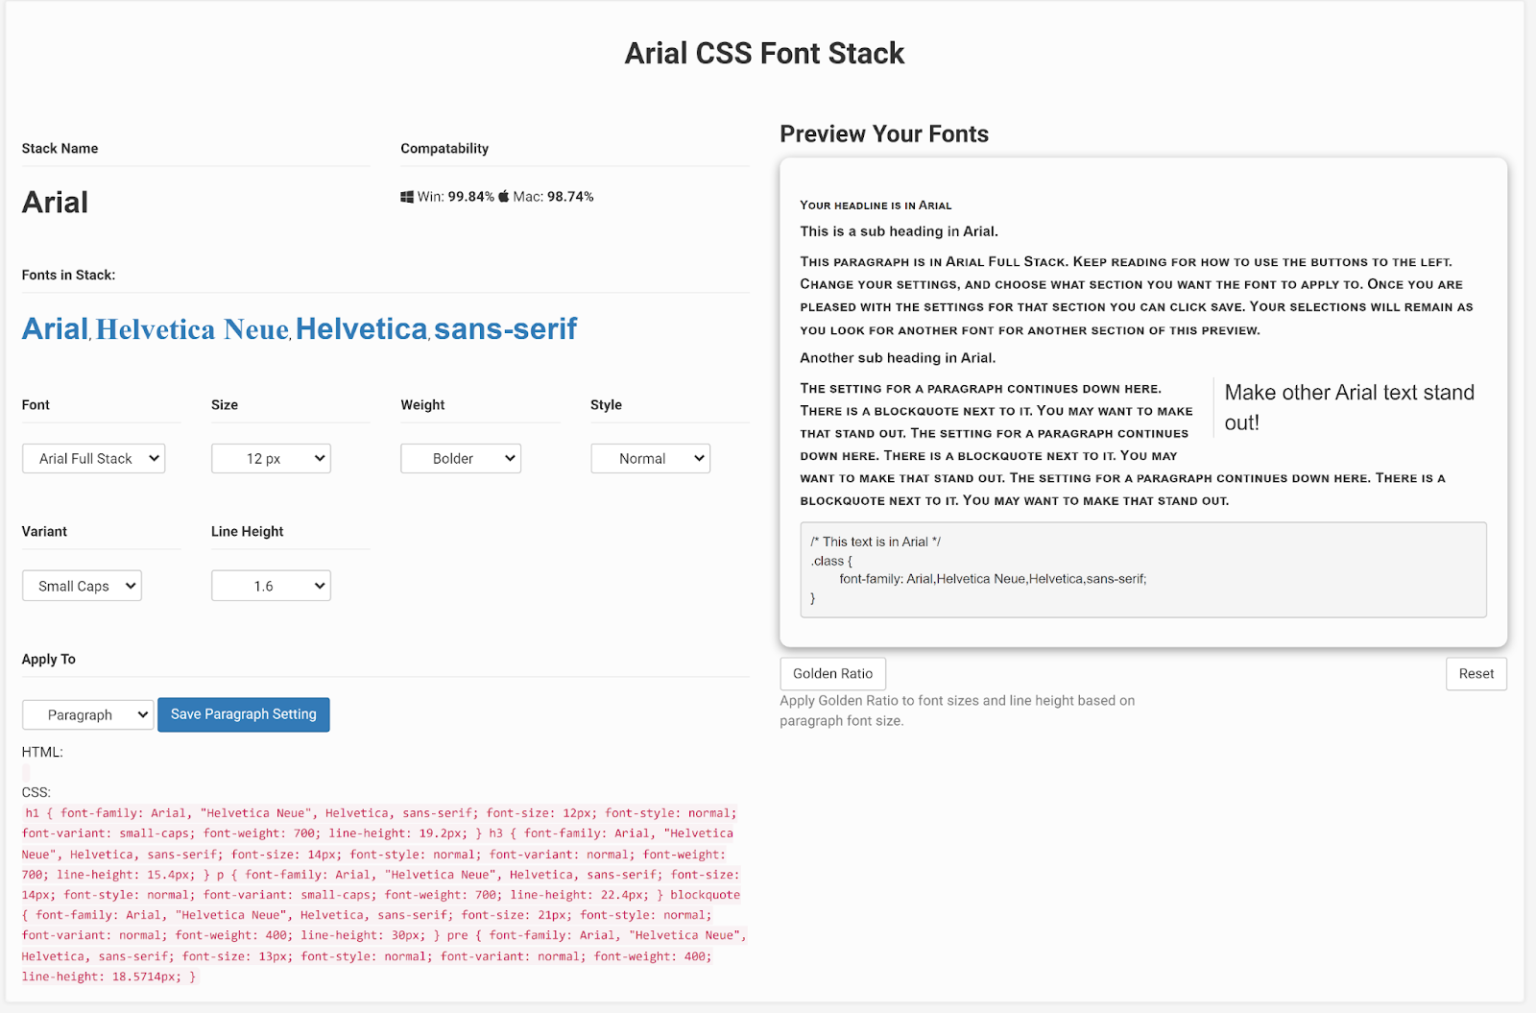Click the Windows compatibility icon

[x=406, y=196]
